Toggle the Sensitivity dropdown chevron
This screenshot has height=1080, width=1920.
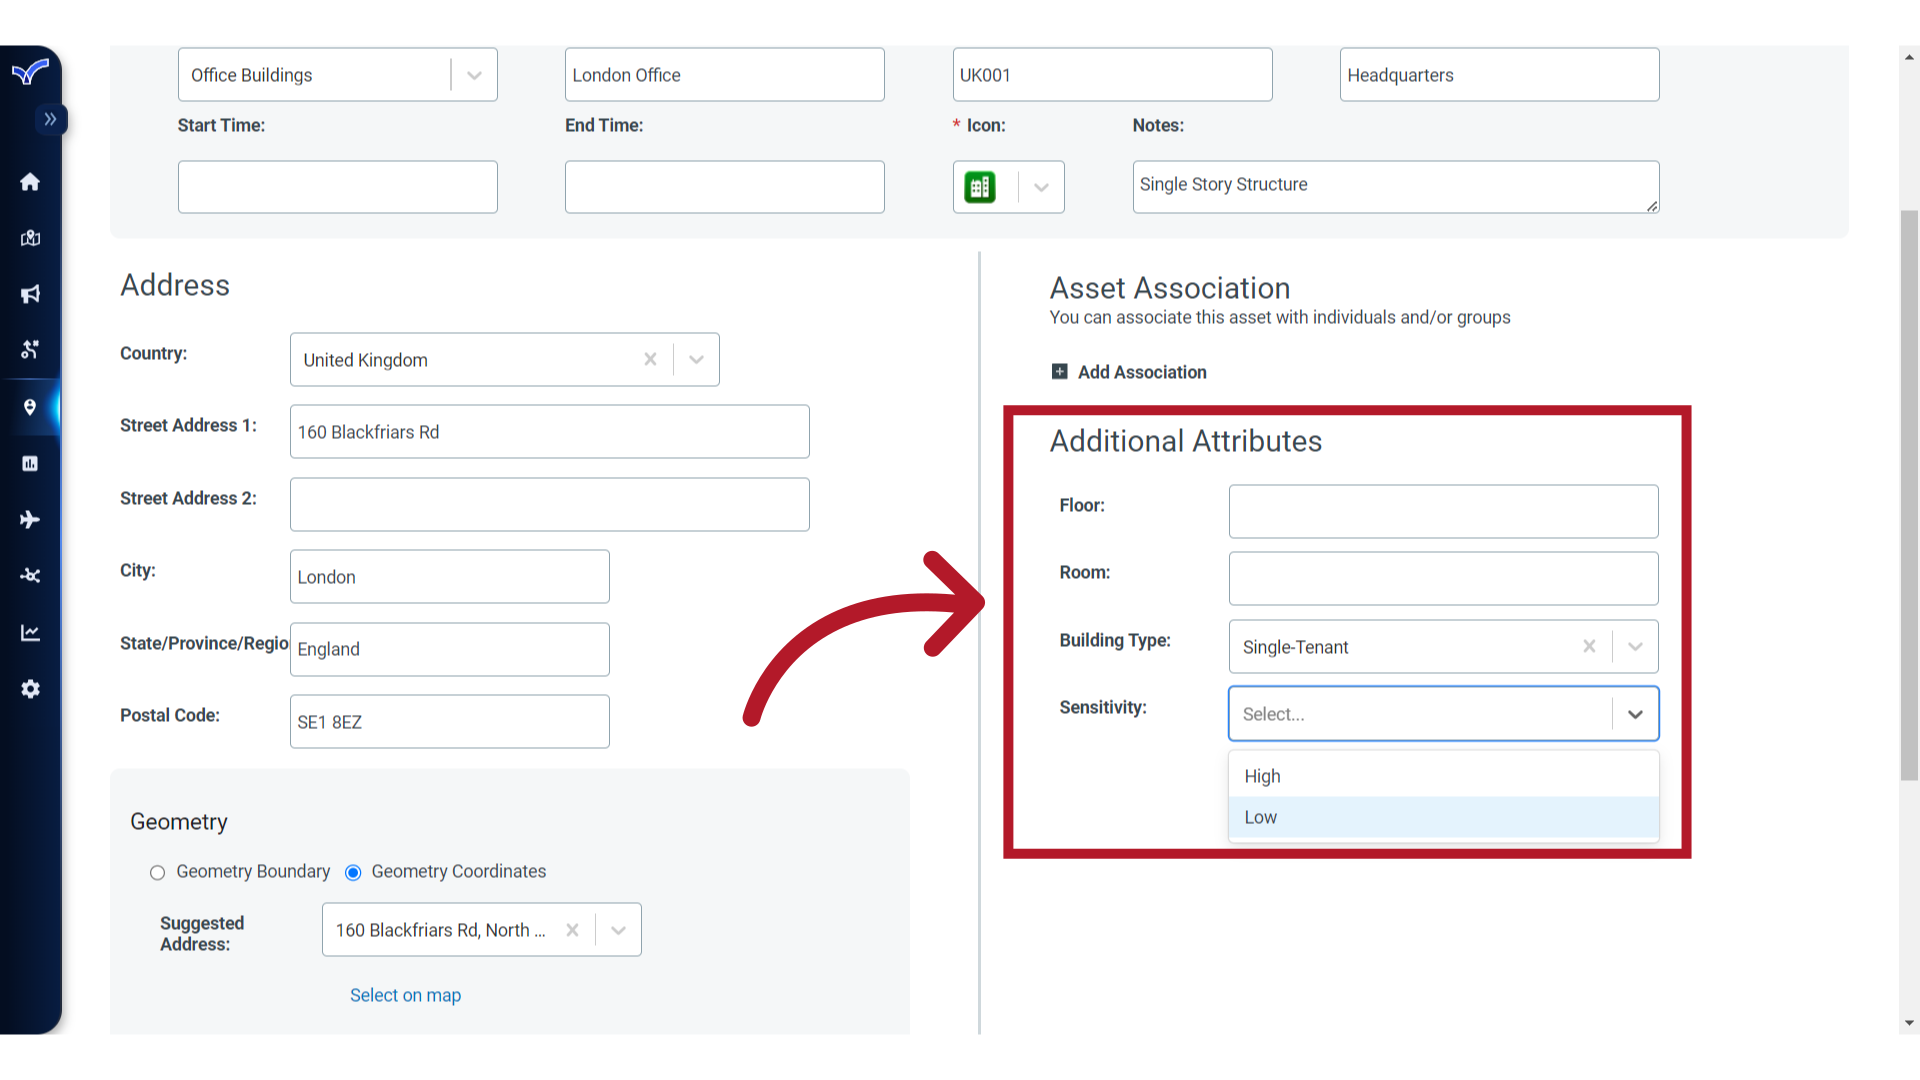(1635, 714)
